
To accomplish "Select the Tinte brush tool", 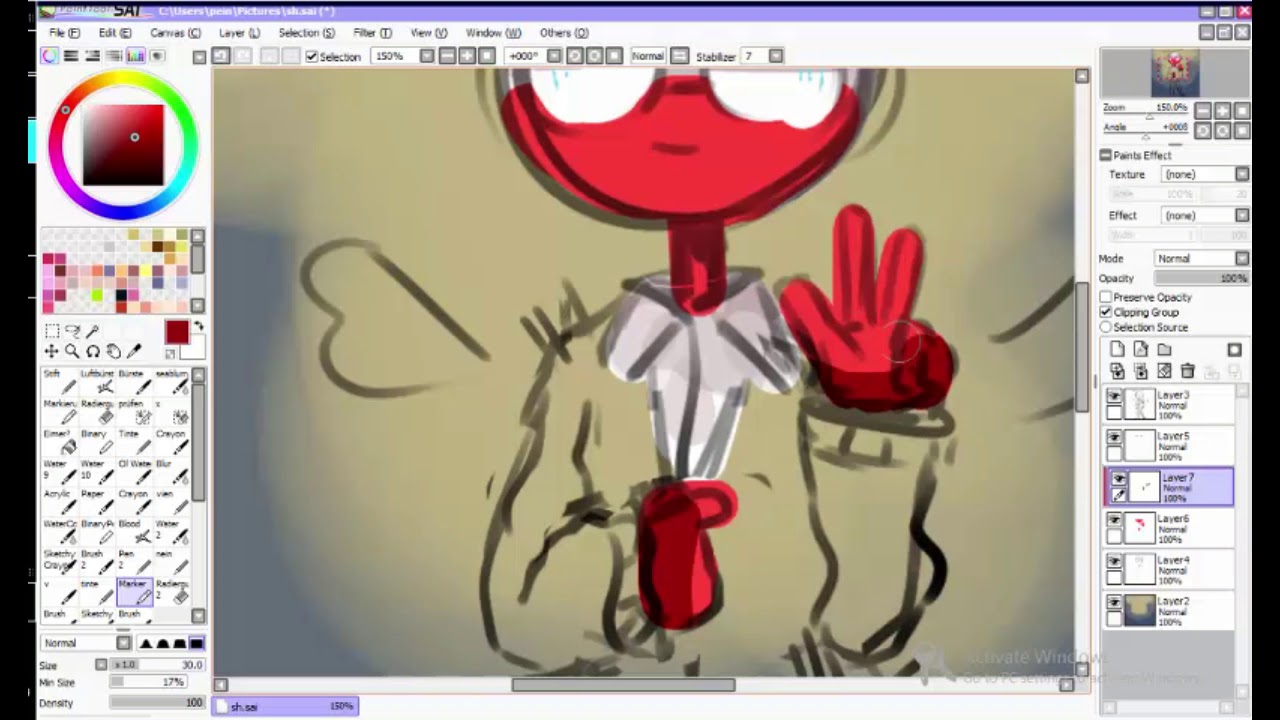I will [x=134, y=442].
